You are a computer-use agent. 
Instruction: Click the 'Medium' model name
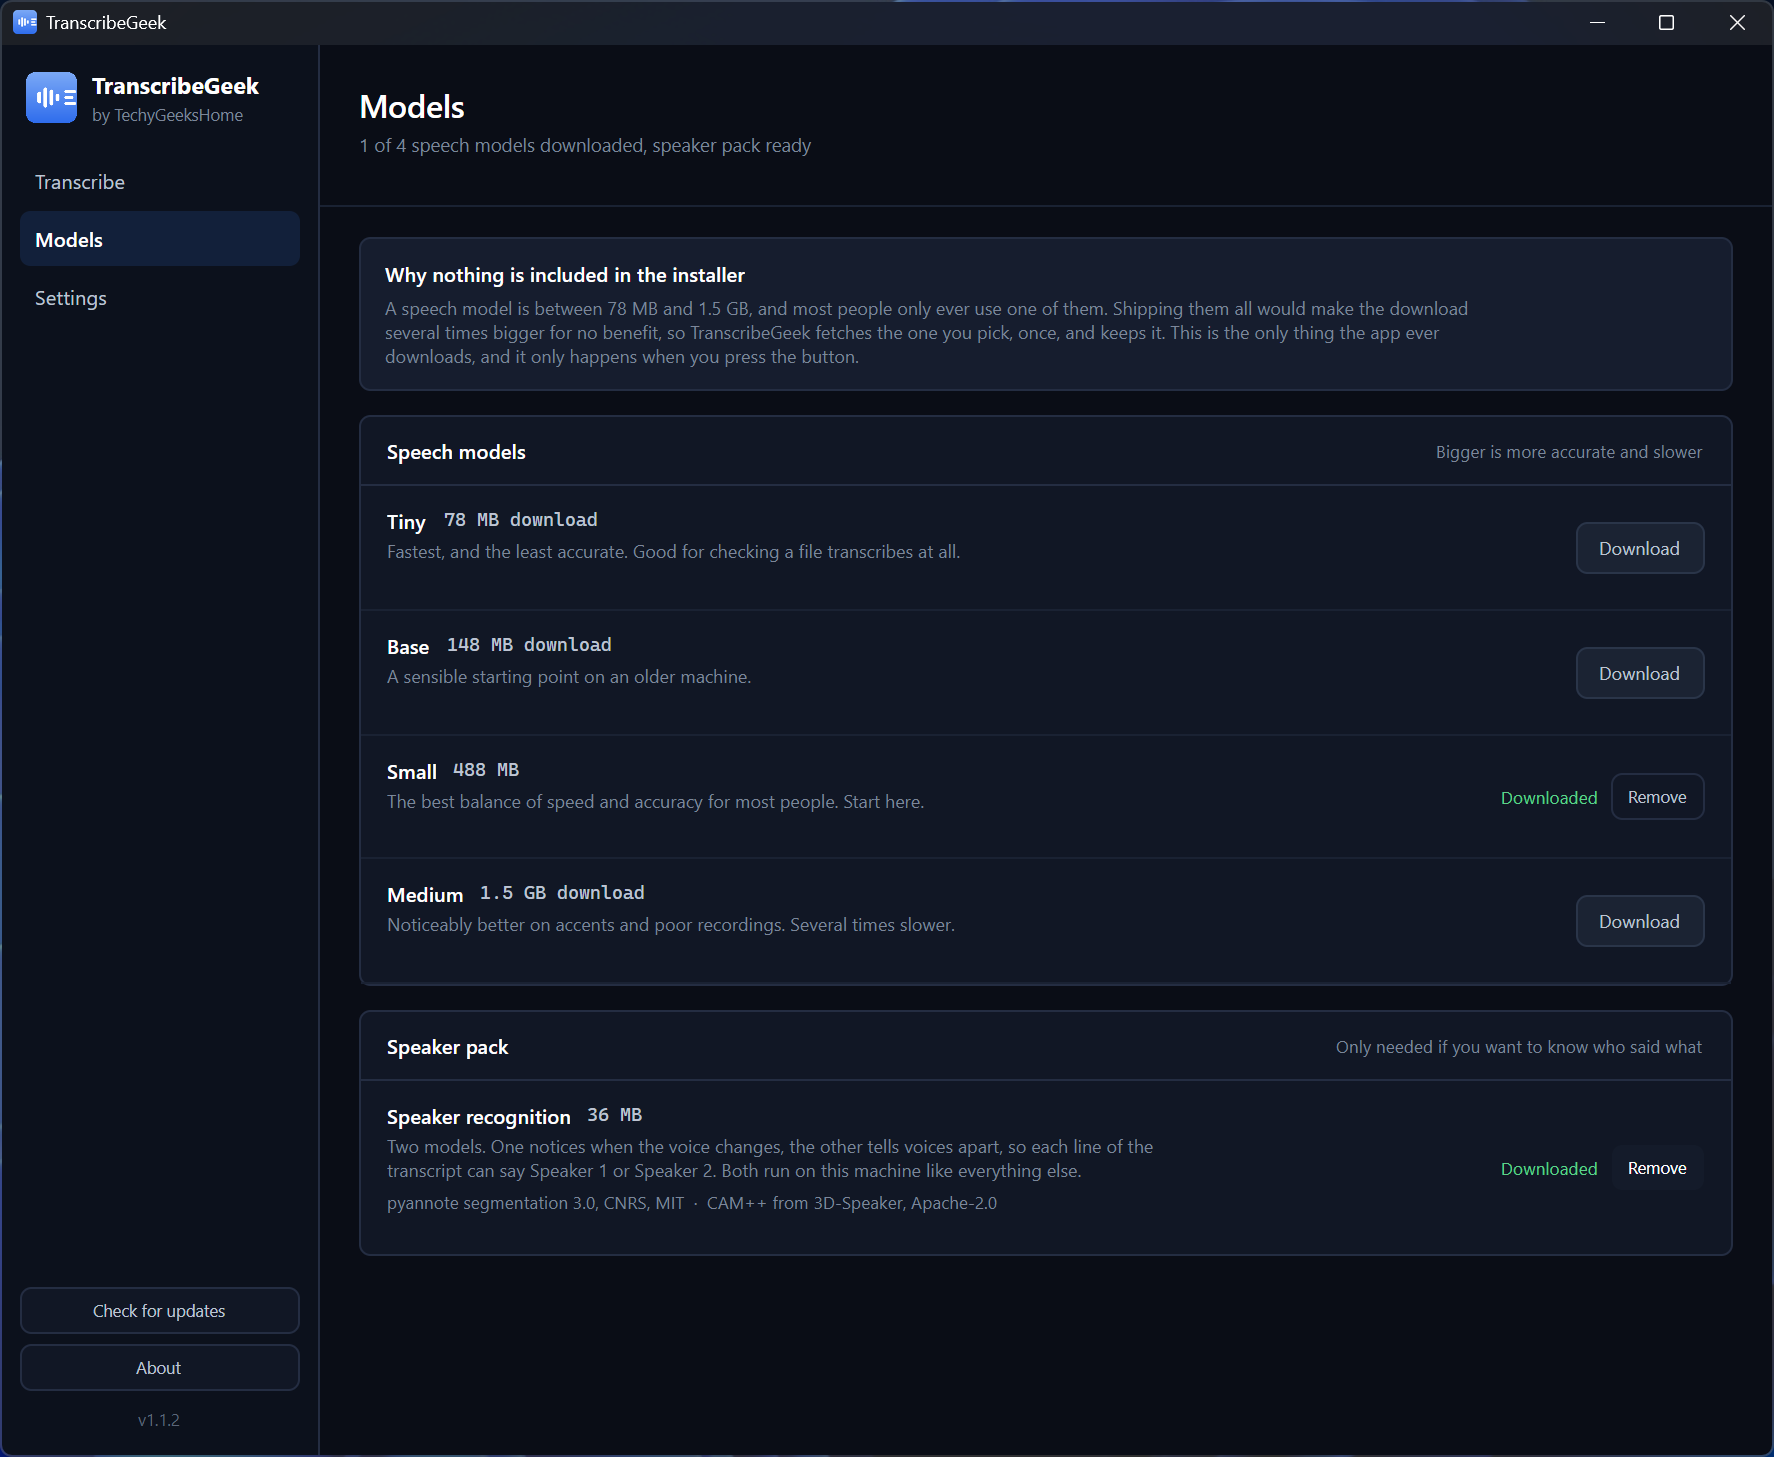(425, 895)
